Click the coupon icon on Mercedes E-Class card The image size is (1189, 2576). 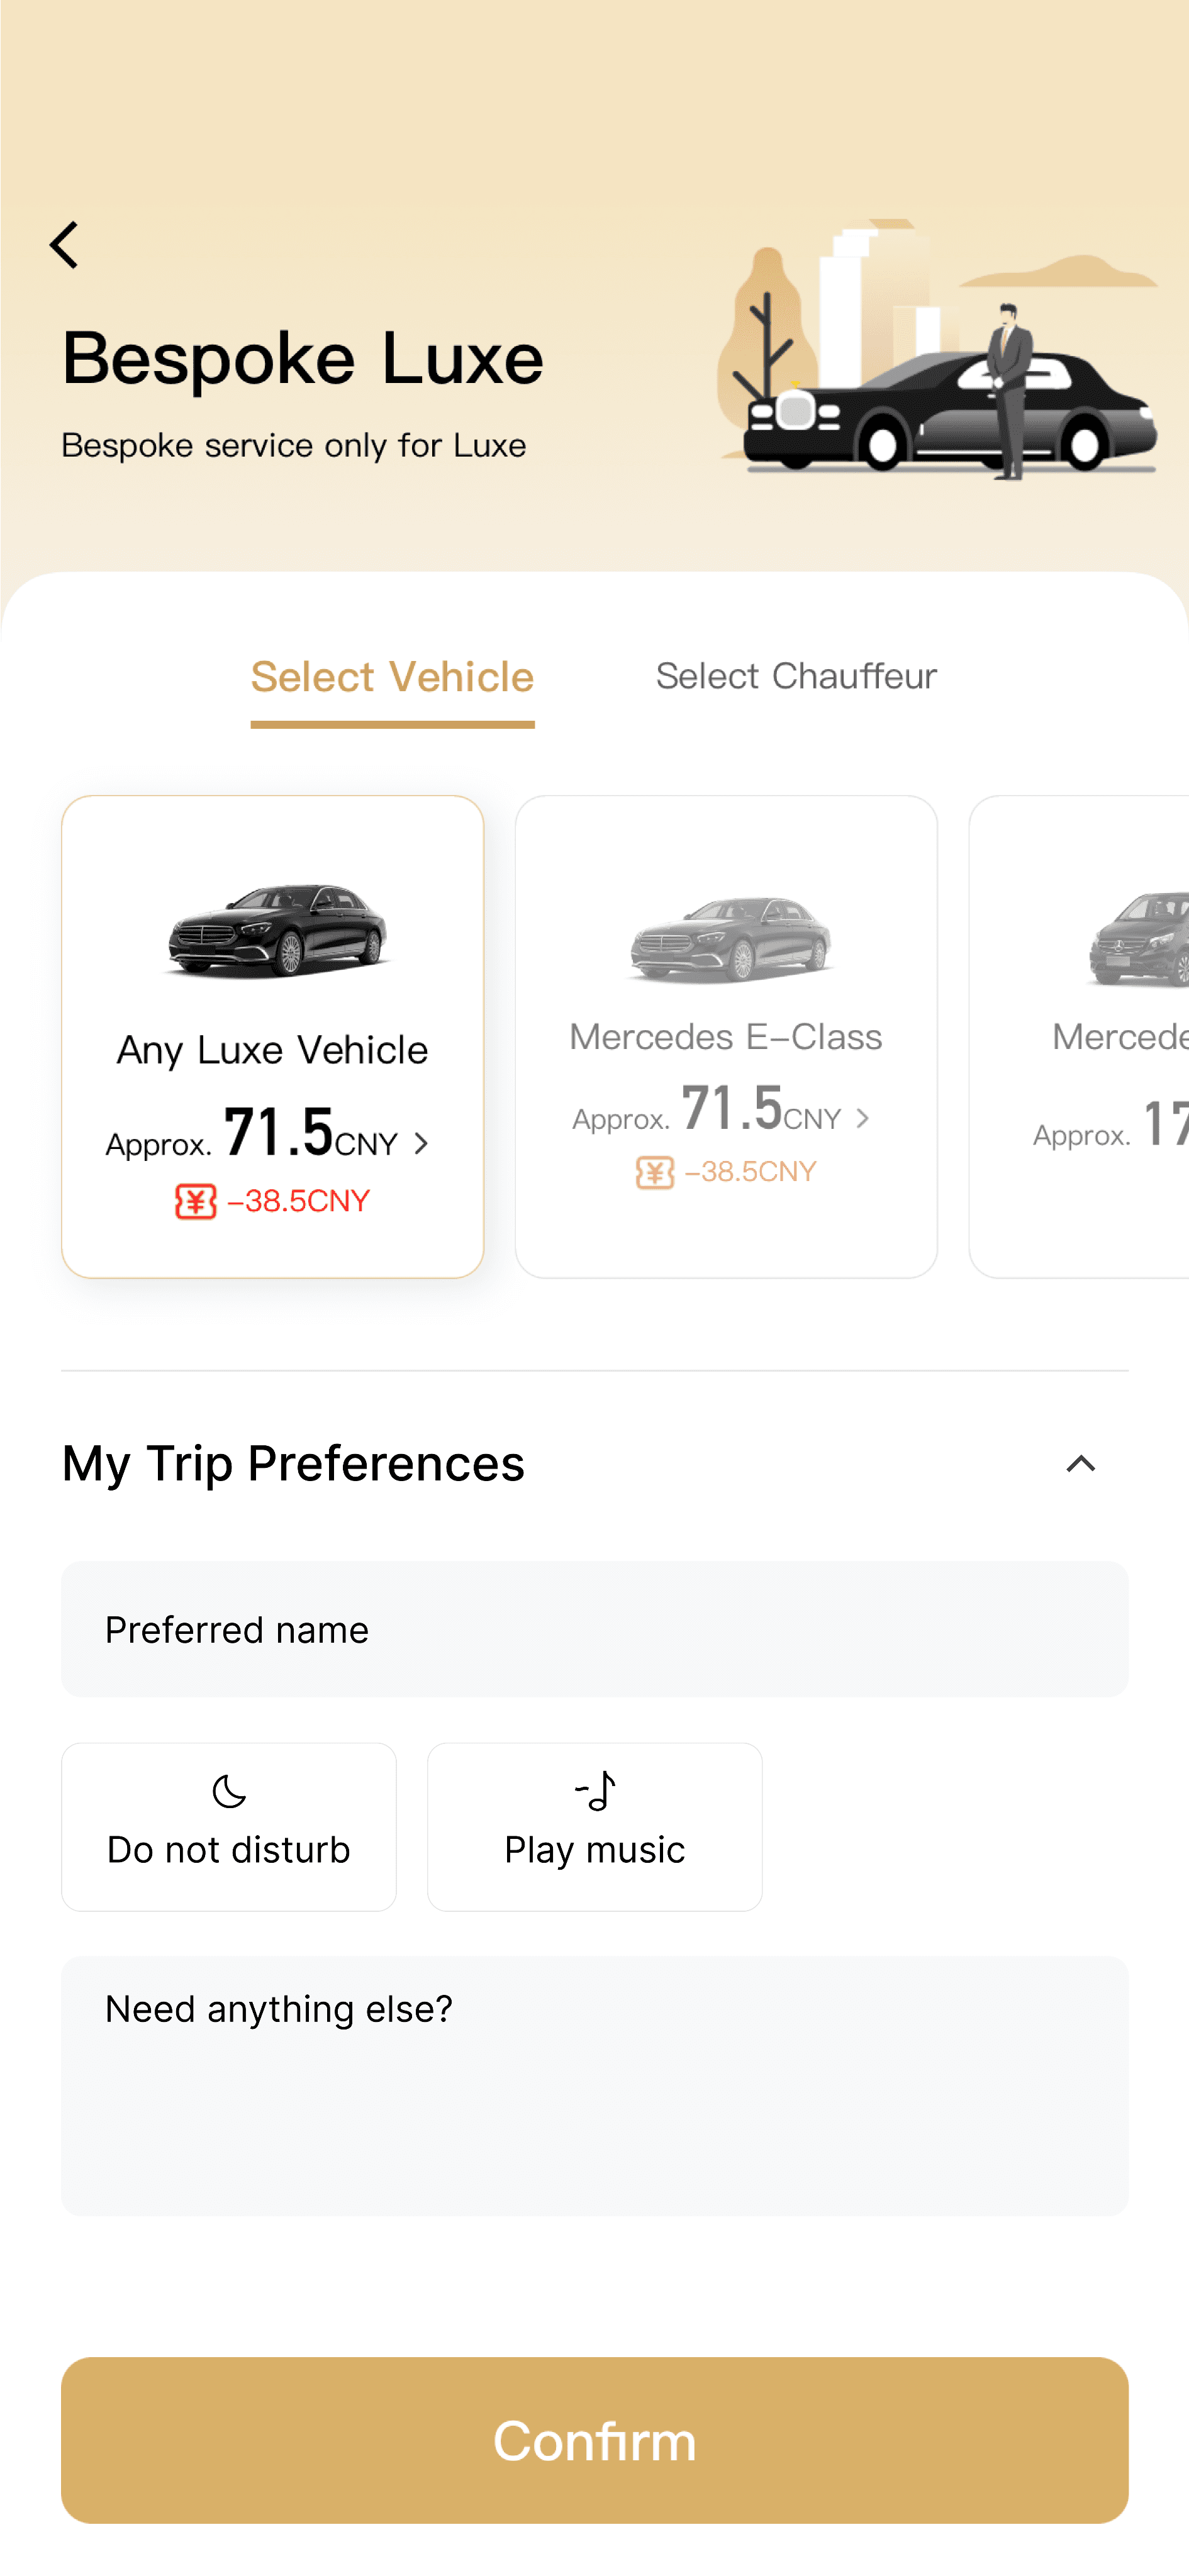tap(655, 1172)
